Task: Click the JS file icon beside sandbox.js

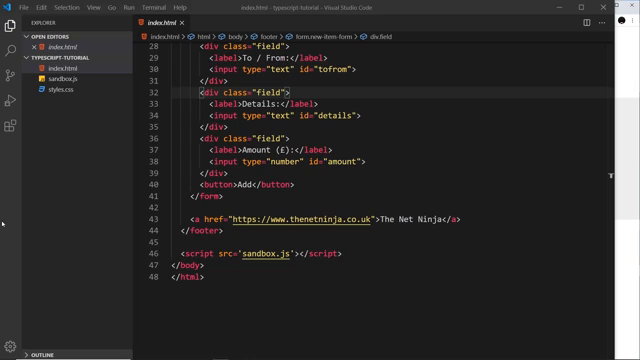Action: [x=42, y=79]
